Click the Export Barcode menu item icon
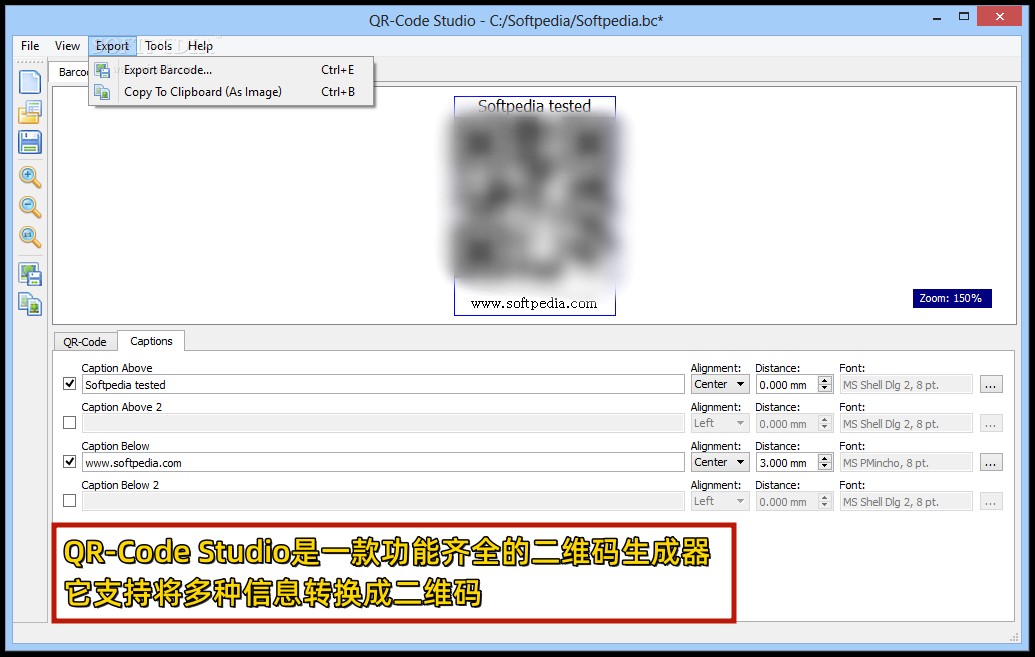Image resolution: width=1035 pixels, height=657 pixels. tap(102, 70)
